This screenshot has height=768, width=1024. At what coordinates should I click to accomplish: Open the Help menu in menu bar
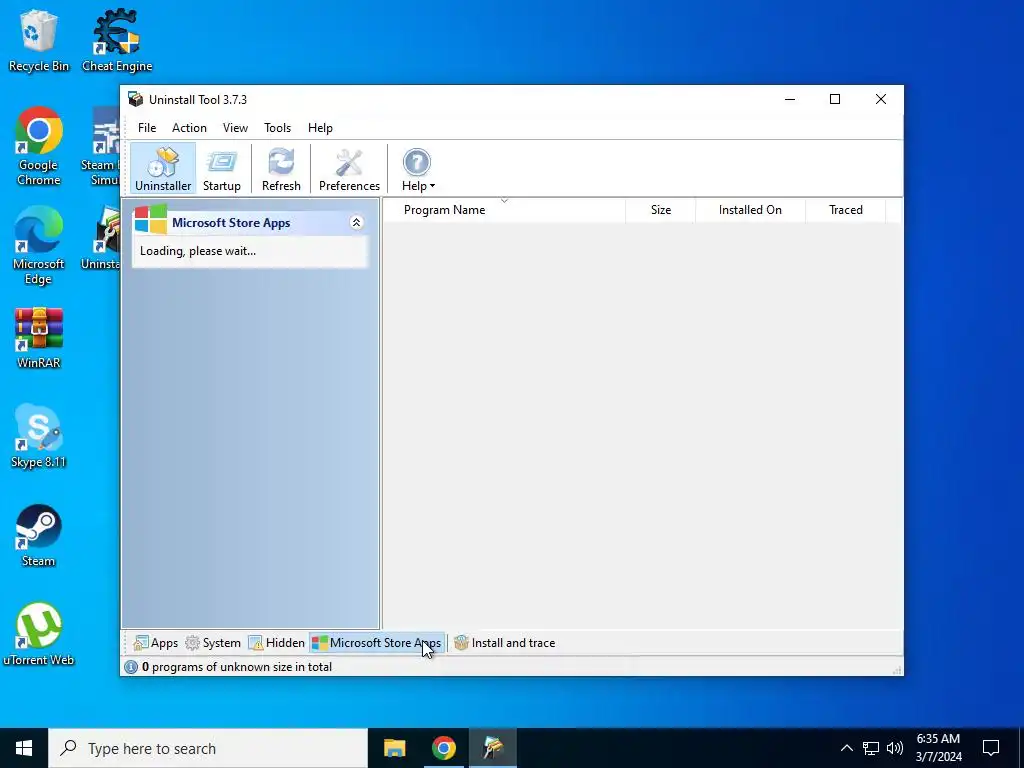320,128
